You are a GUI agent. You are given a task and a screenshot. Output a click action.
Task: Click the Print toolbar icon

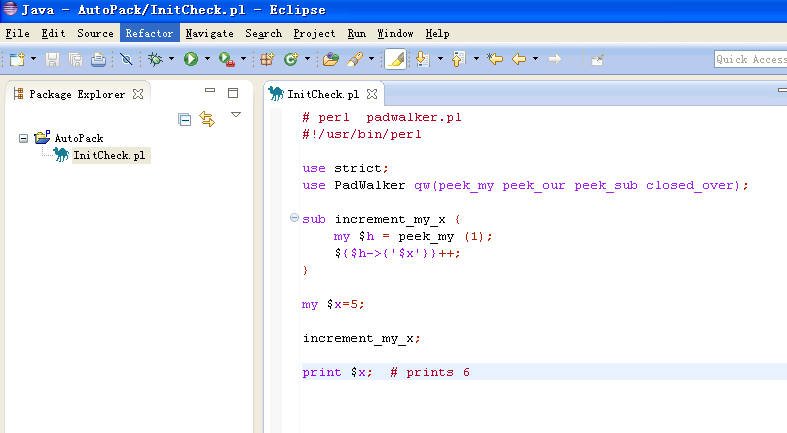pyautogui.click(x=98, y=60)
